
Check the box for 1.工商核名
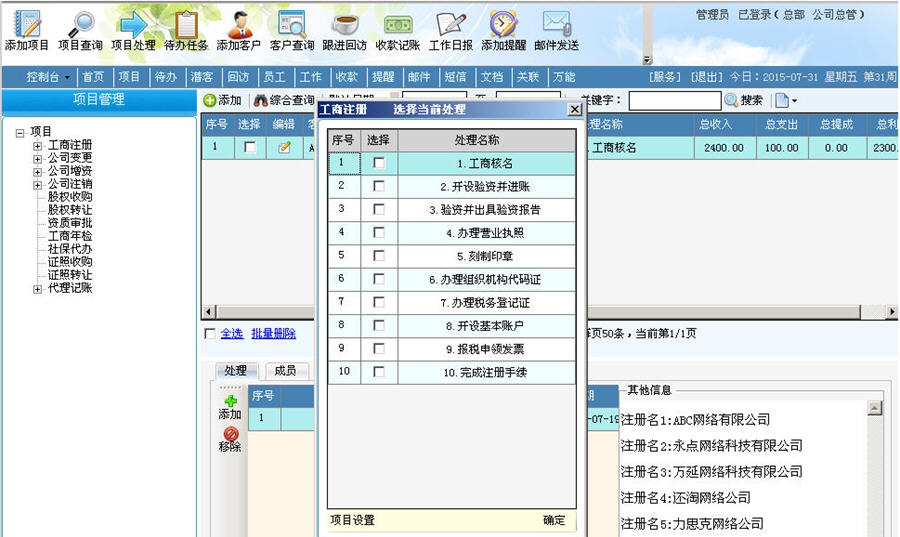379,163
